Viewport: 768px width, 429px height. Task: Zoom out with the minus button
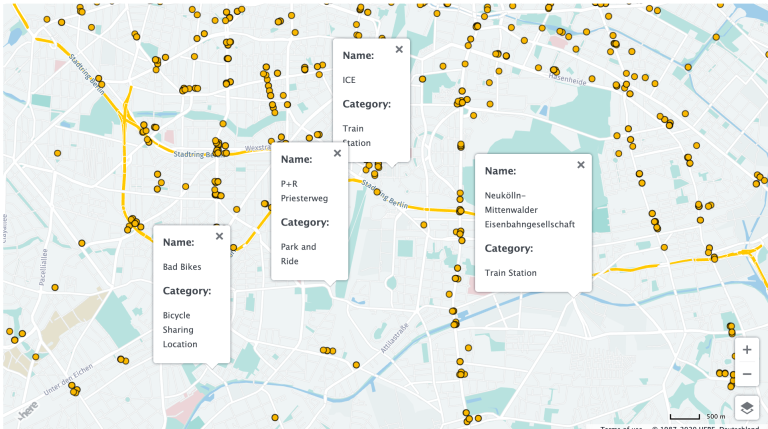click(x=747, y=374)
